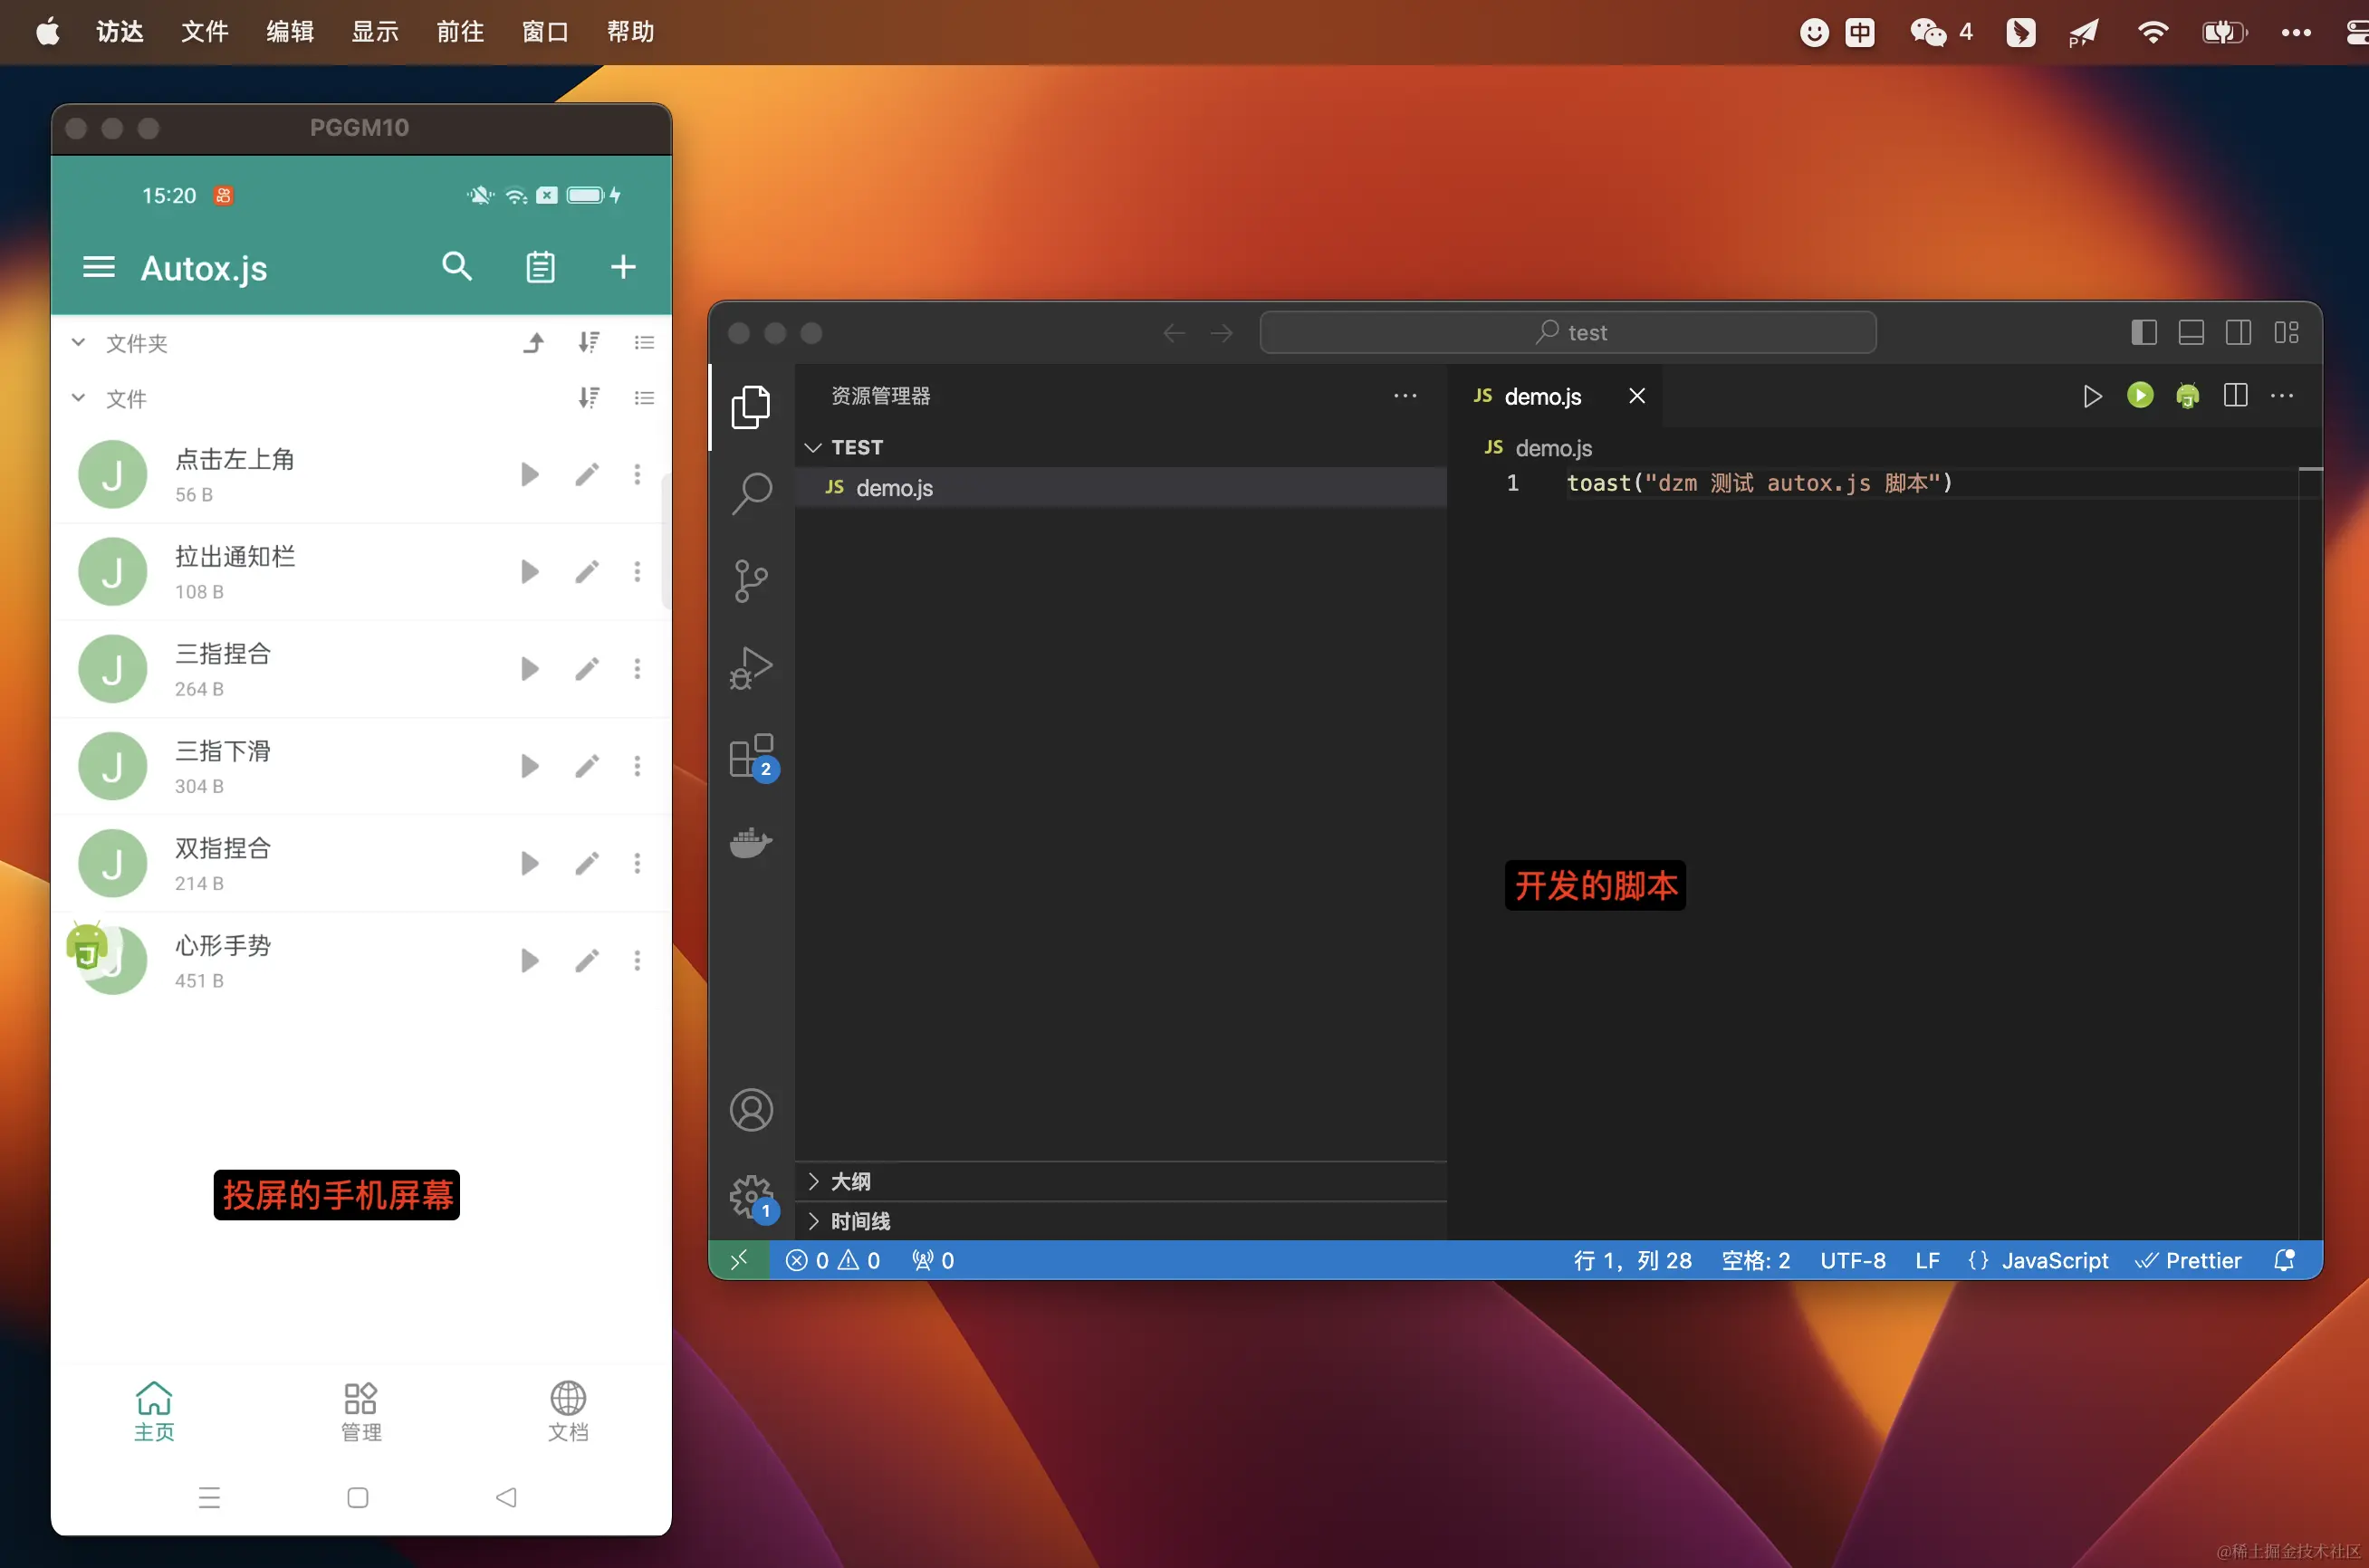Sort the 文件 section
The width and height of the screenshot is (2369, 1568).
point(589,398)
